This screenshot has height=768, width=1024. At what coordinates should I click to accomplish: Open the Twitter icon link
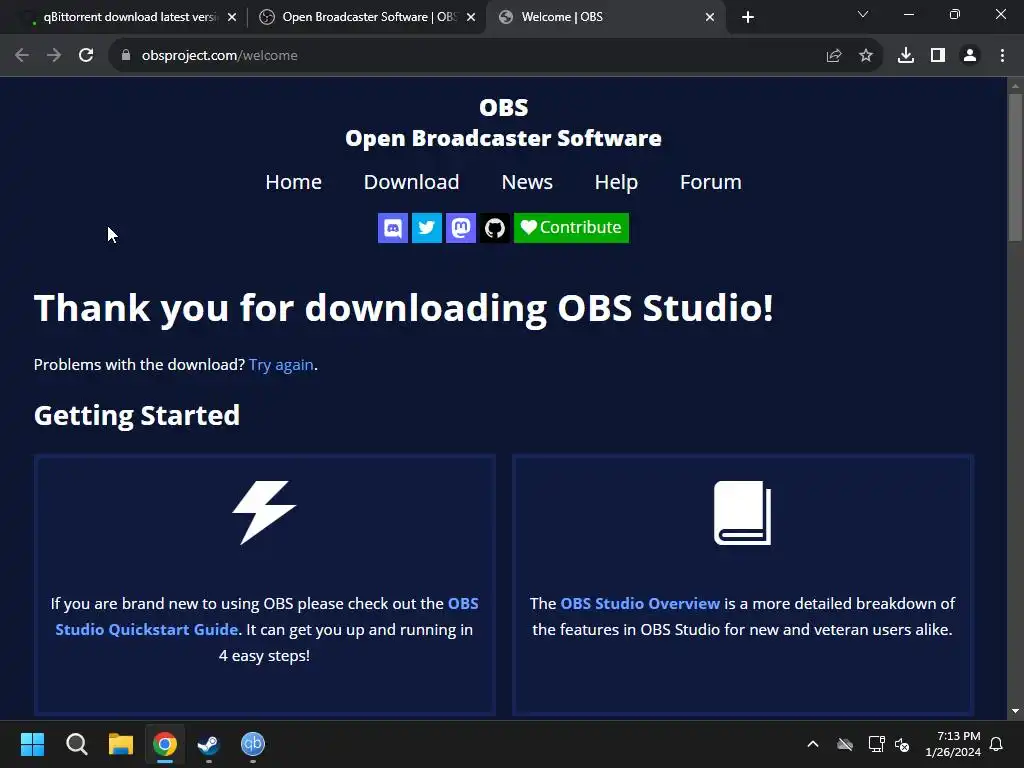tap(426, 228)
